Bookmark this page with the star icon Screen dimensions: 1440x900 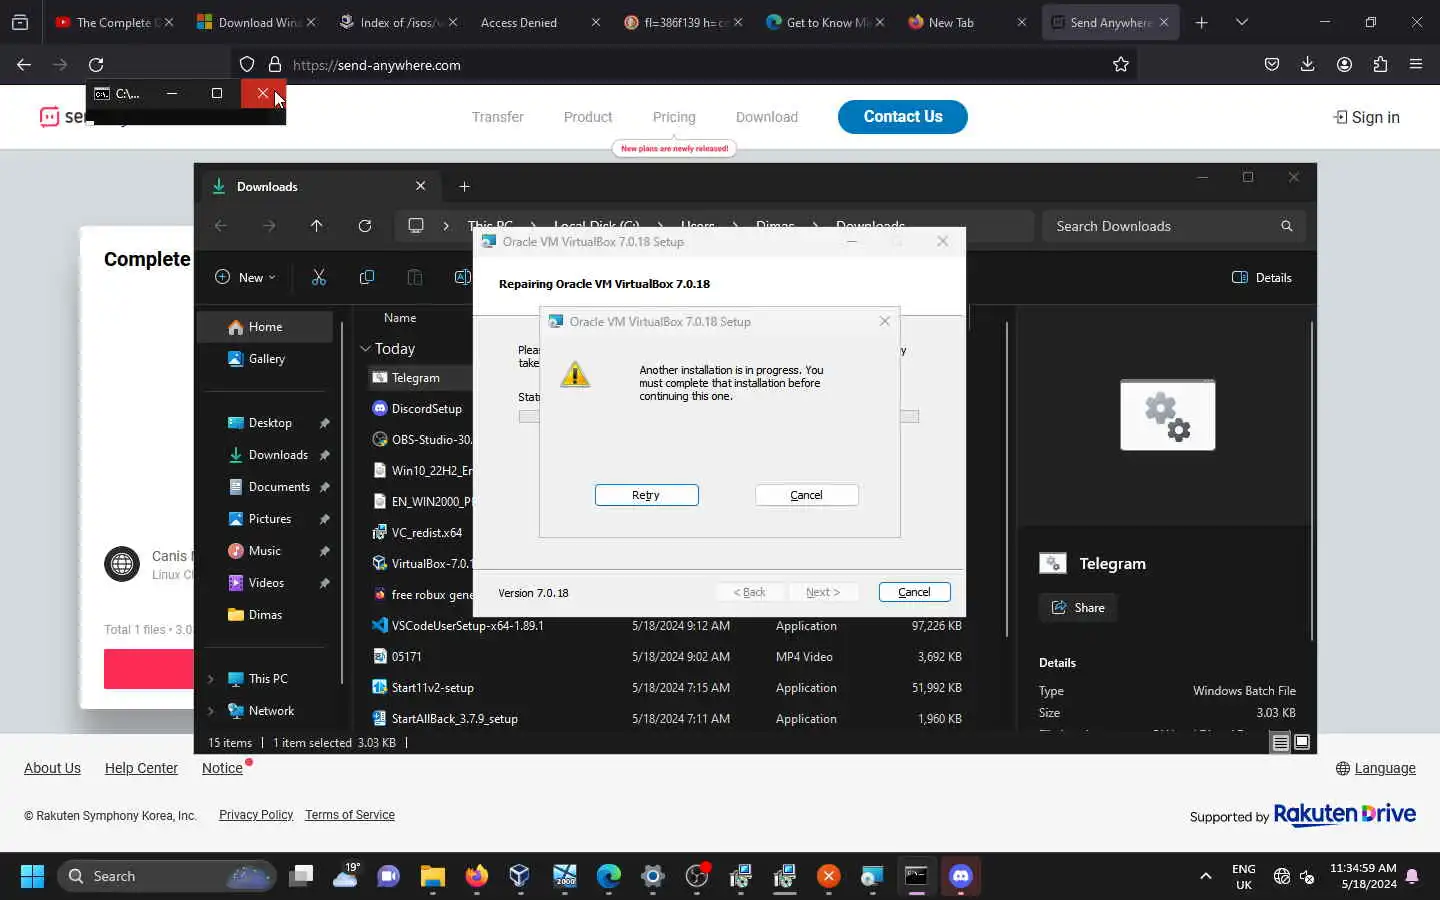point(1121,65)
